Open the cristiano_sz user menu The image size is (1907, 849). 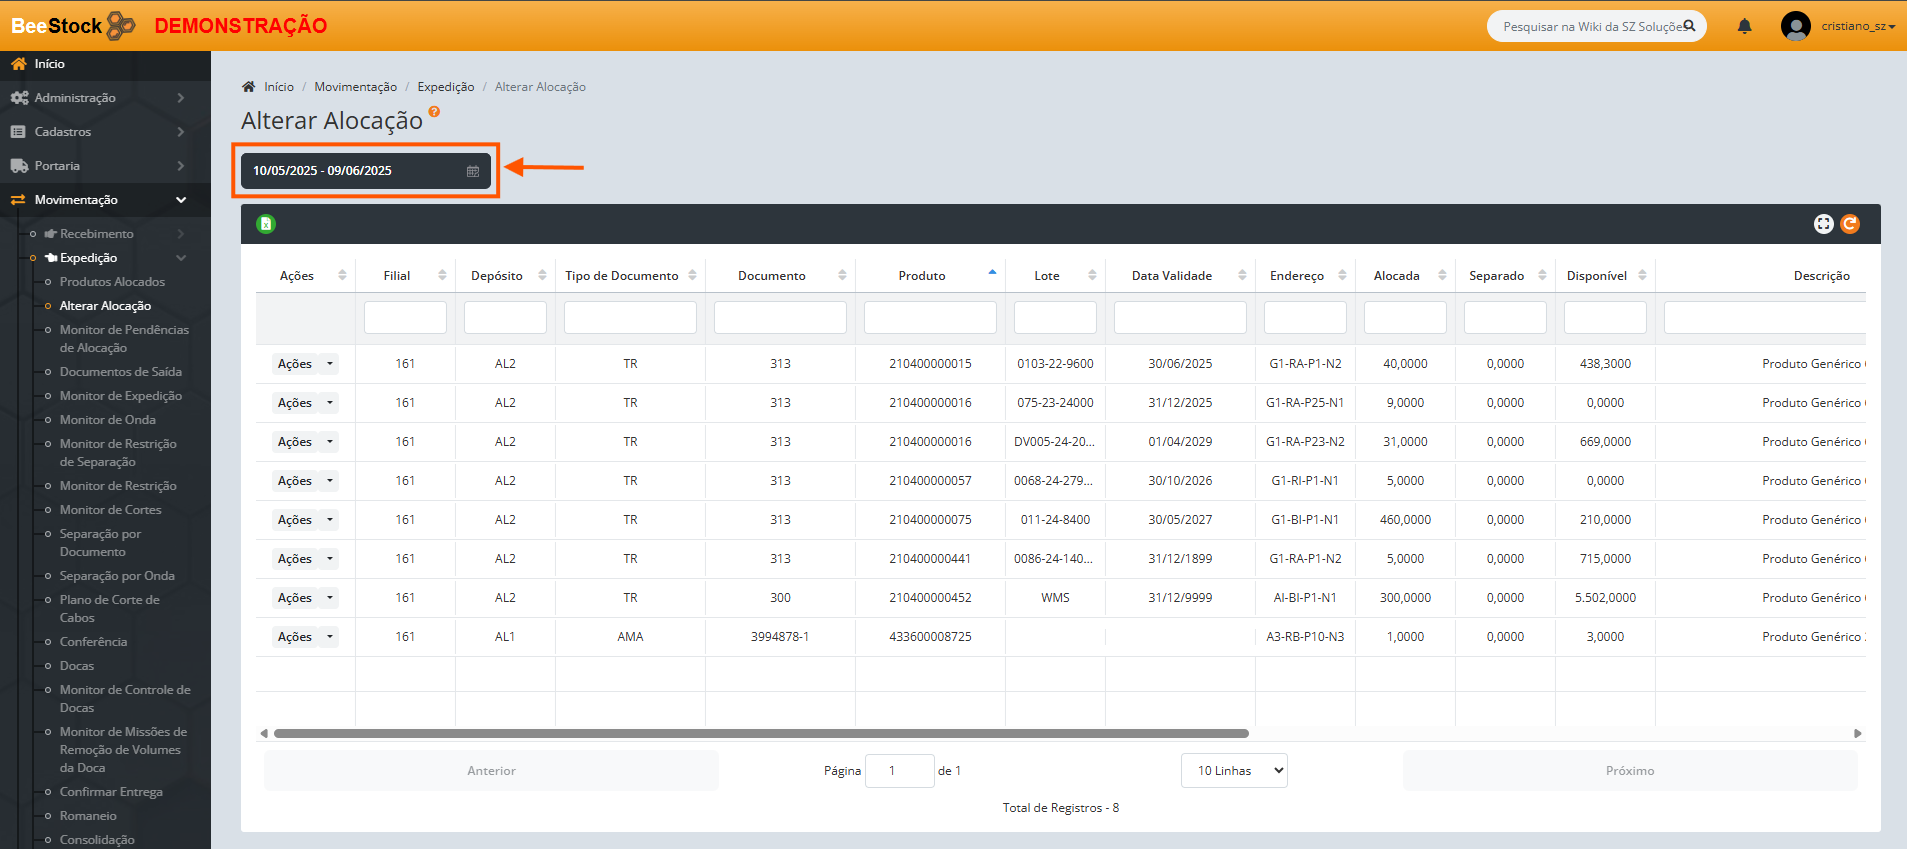pyautogui.click(x=1840, y=26)
